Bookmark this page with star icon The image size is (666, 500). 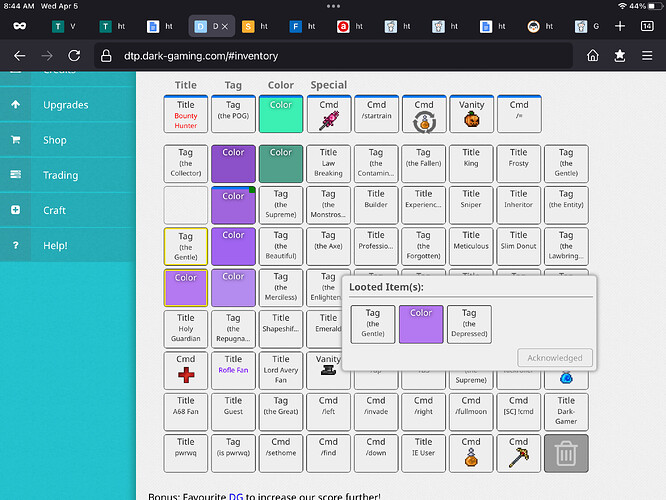620,56
